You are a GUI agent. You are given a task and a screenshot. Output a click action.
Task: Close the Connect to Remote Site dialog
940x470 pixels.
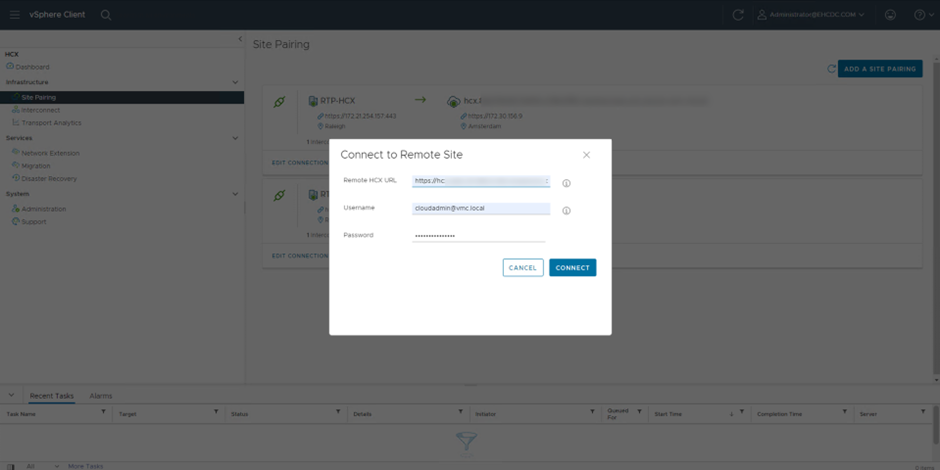pyautogui.click(x=586, y=155)
